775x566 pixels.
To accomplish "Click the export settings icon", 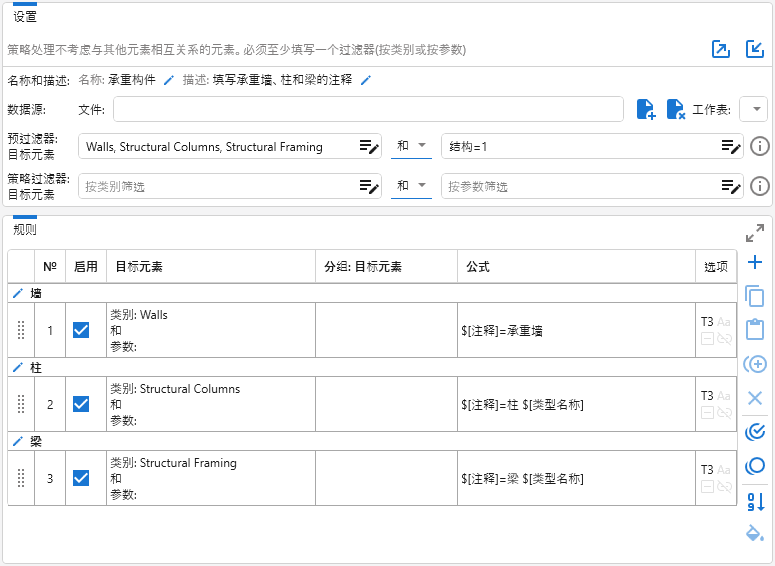I will pos(721,49).
